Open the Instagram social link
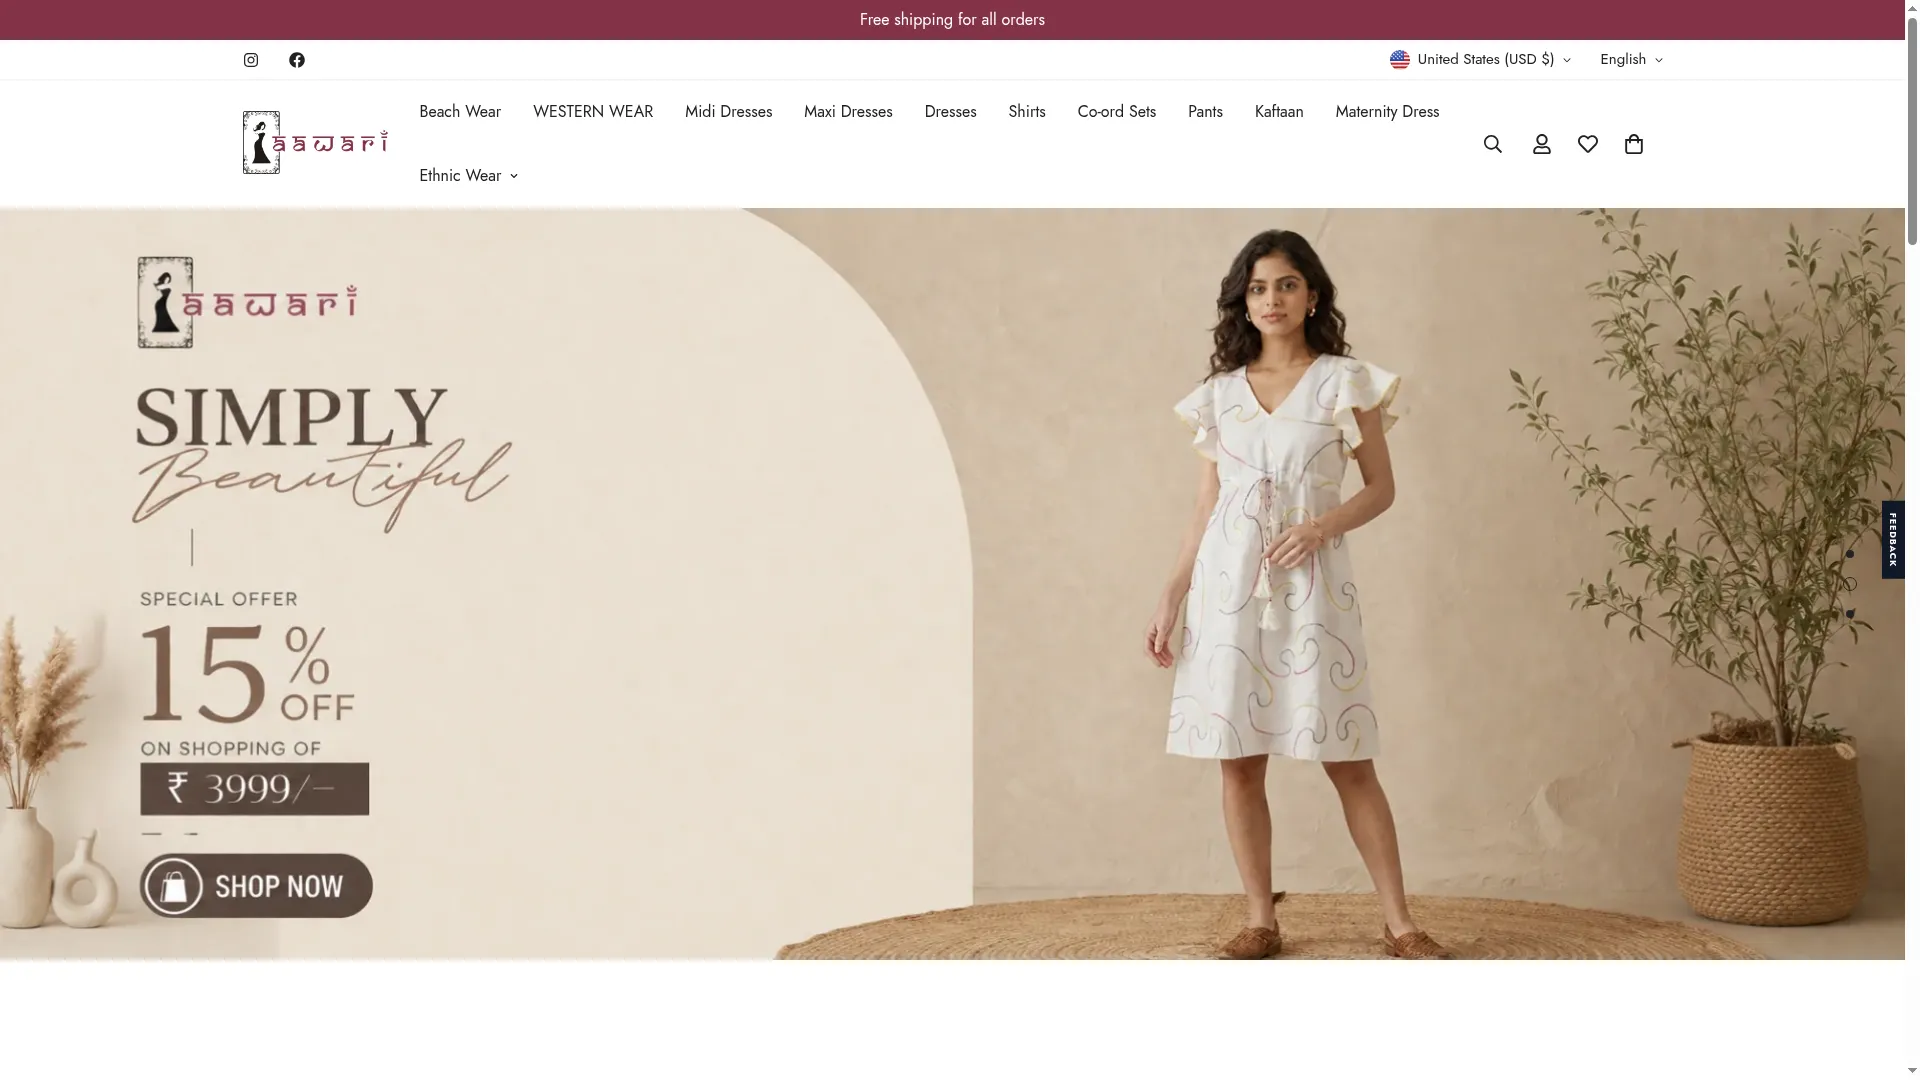Image resolution: width=1920 pixels, height=1080 pixels. [251, 60]
